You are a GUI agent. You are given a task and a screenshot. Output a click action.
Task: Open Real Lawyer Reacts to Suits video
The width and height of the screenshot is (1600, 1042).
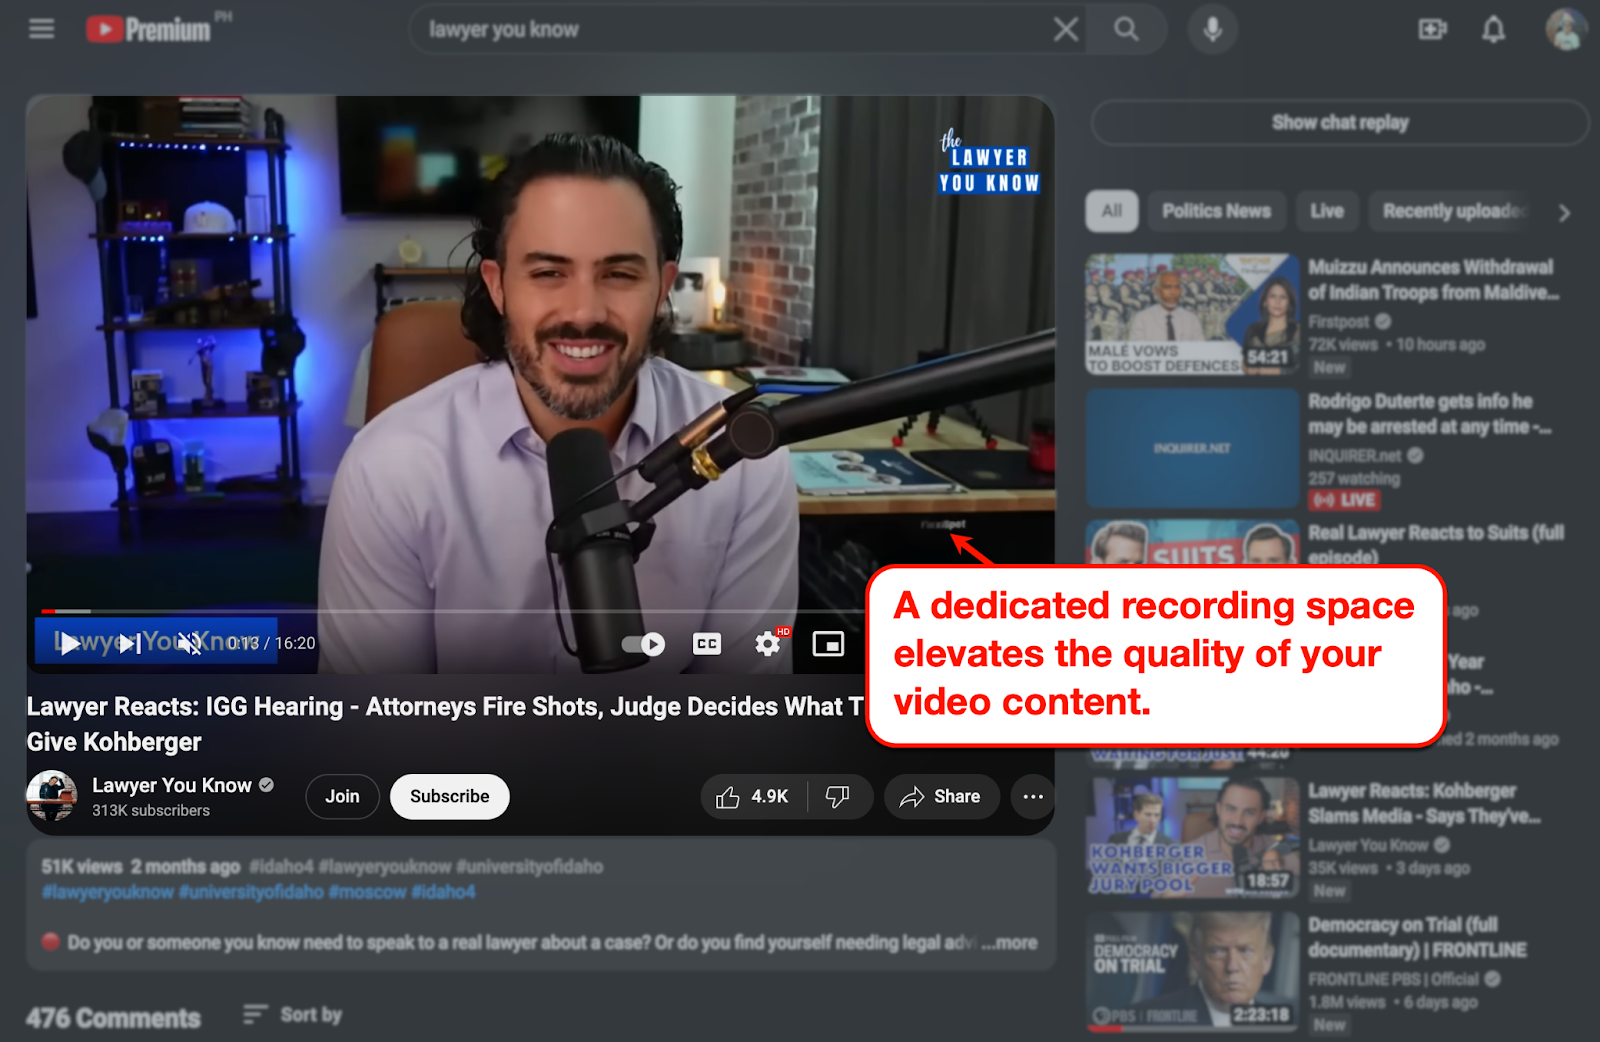[1436, 543]
